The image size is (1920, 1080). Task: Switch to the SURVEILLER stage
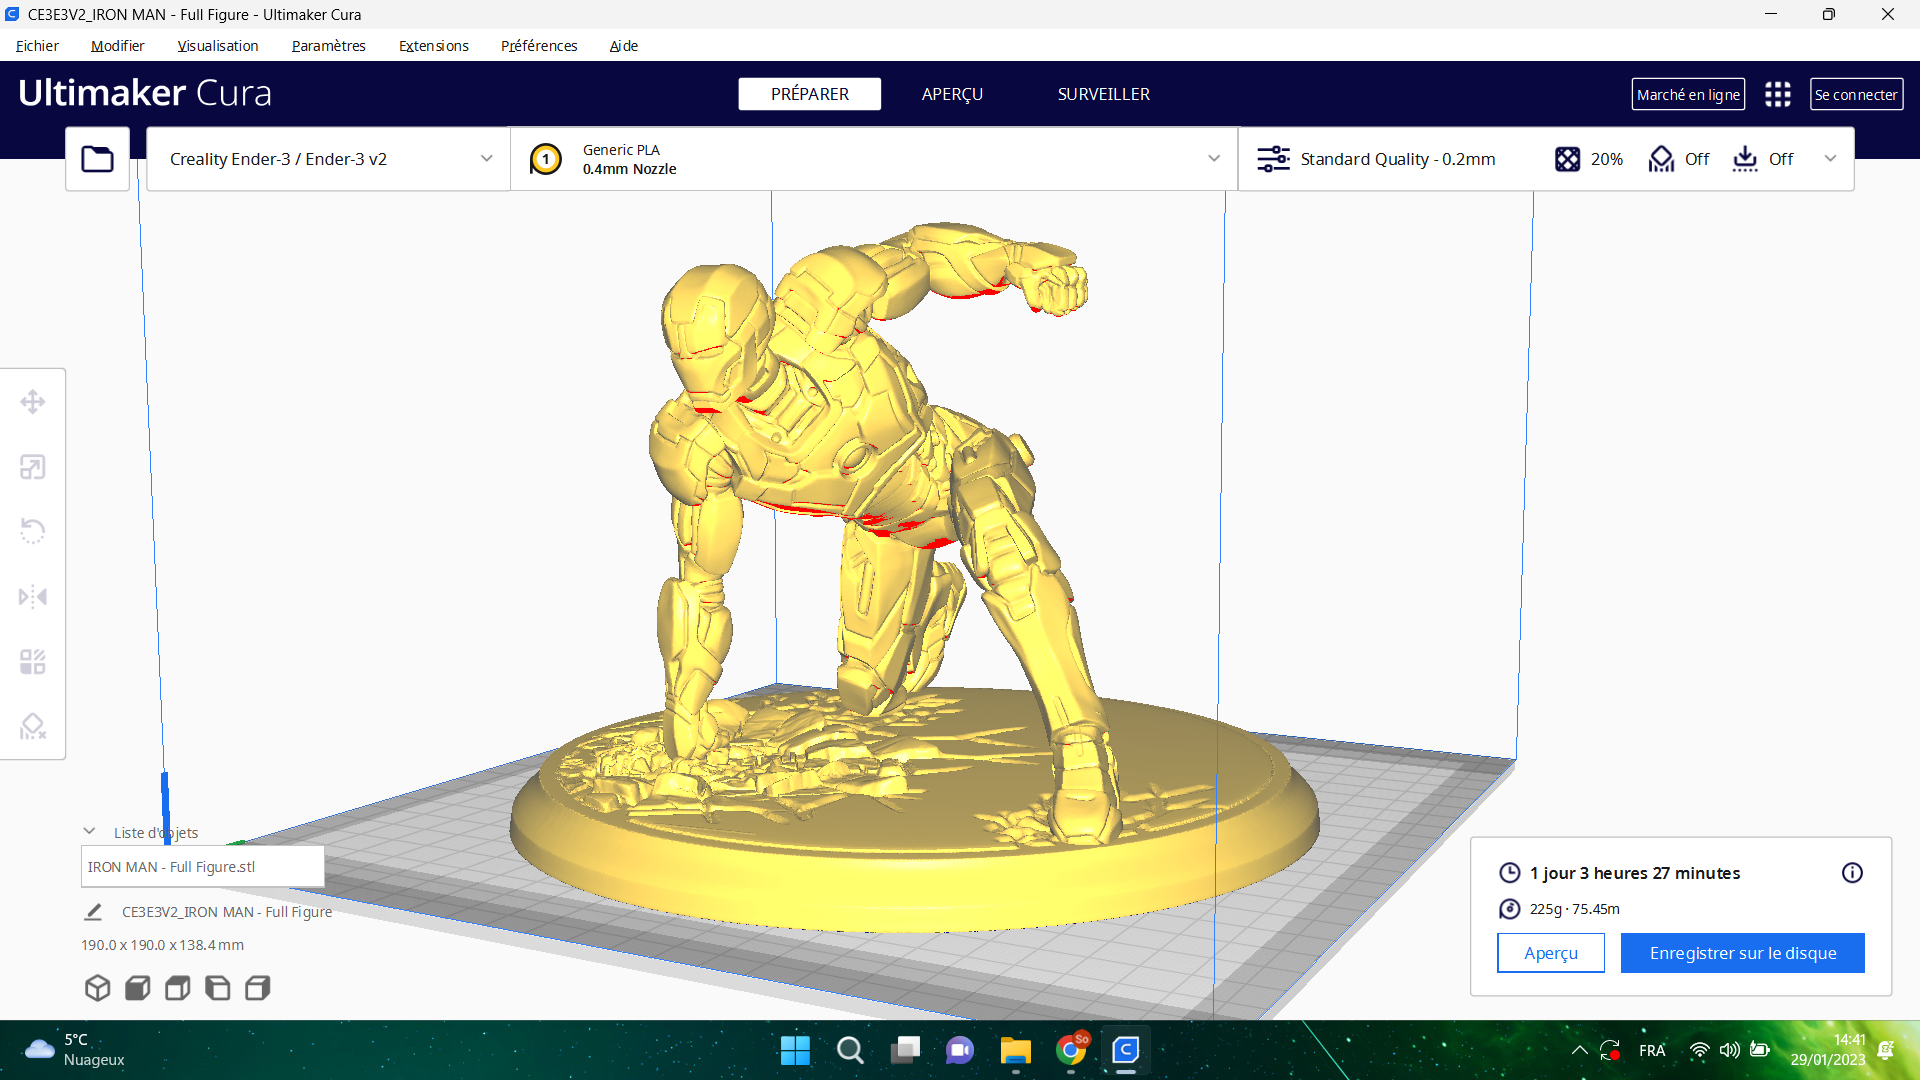point(1104,94)
